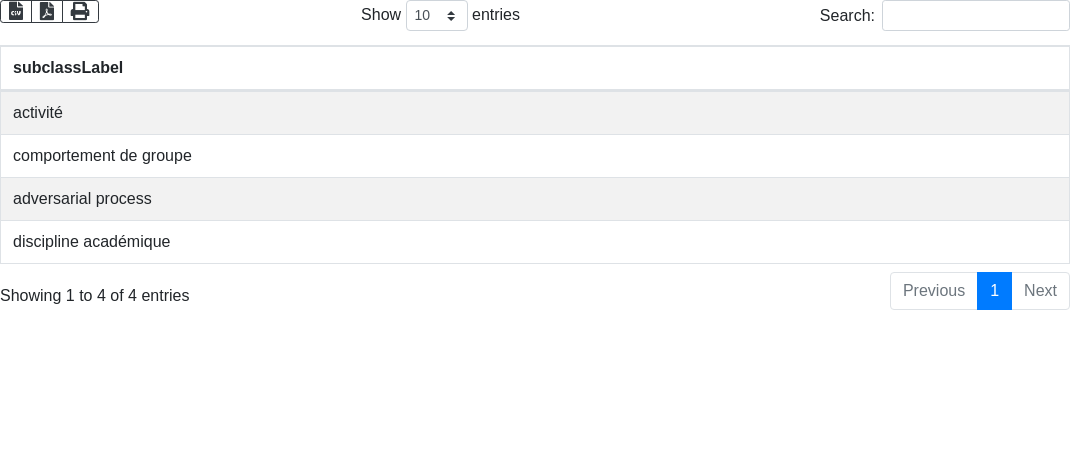Export the table as CSV file
The width and height of the screenshot is (1070, 450).
[x=16, y=11]
